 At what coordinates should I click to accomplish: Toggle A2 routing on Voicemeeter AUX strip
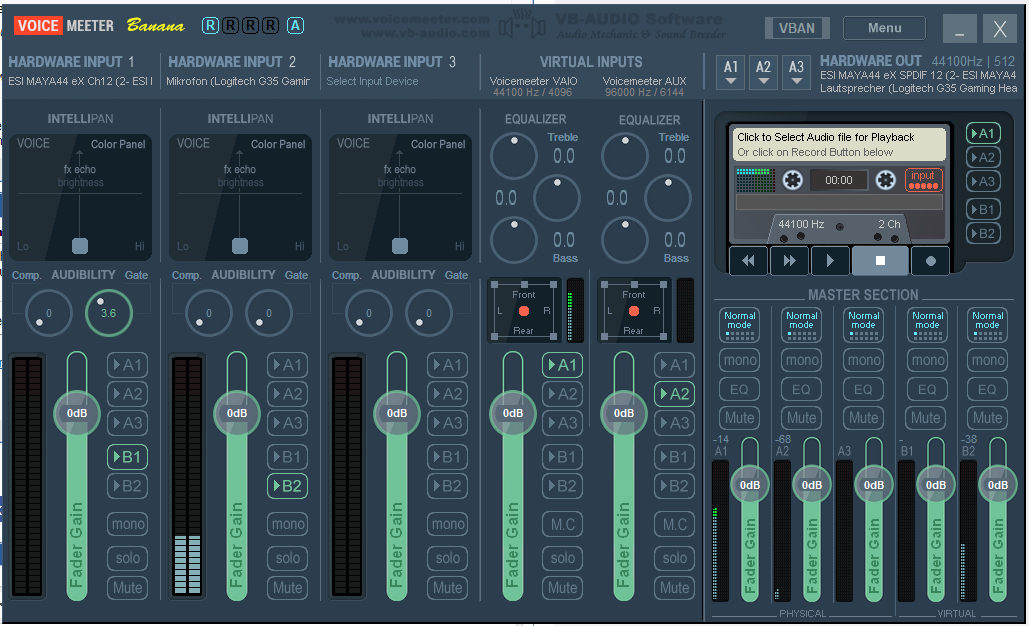point(674,394)
